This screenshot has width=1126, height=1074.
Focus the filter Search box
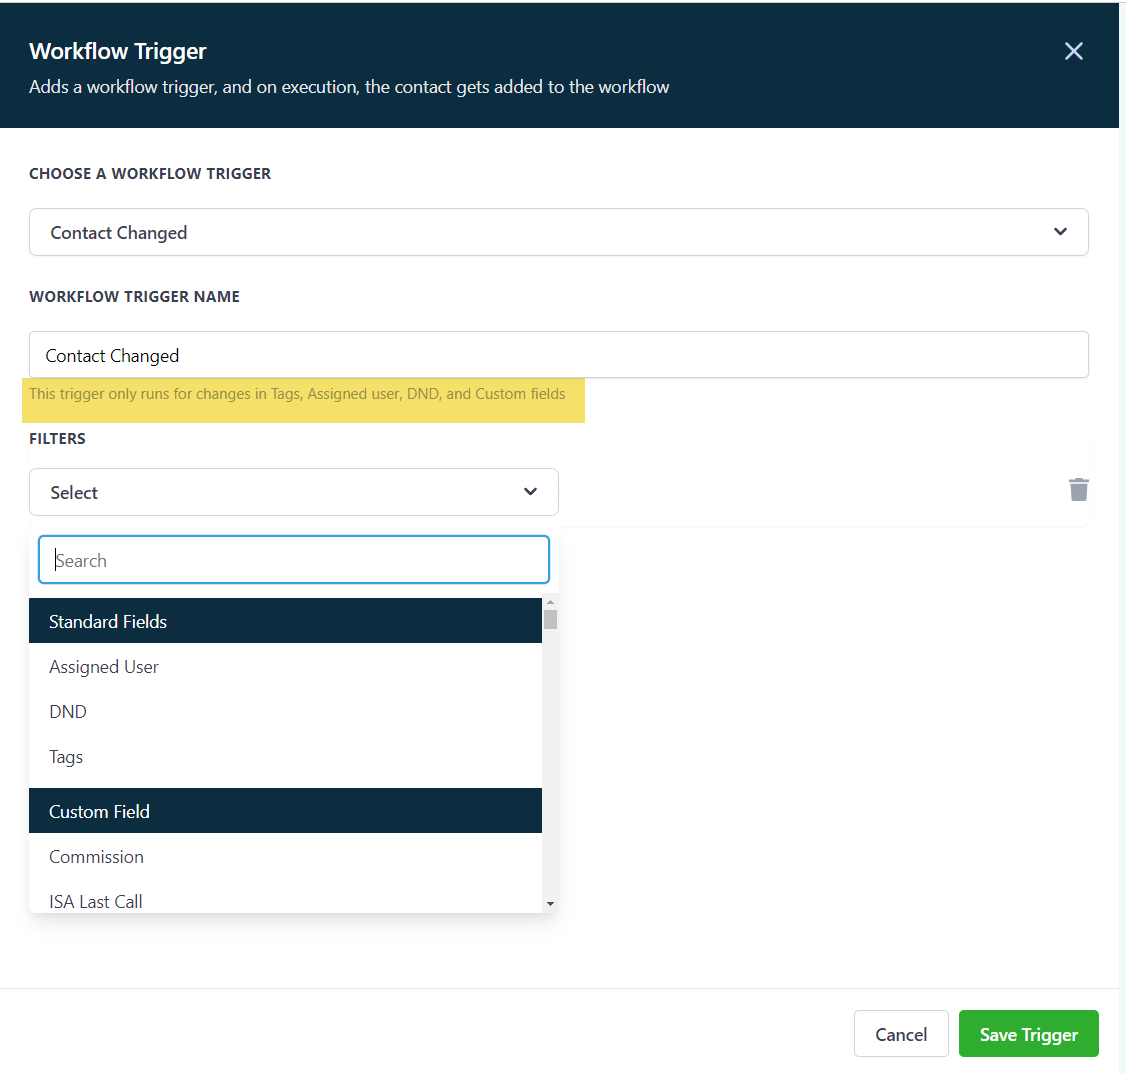click(x=293, y=560)
